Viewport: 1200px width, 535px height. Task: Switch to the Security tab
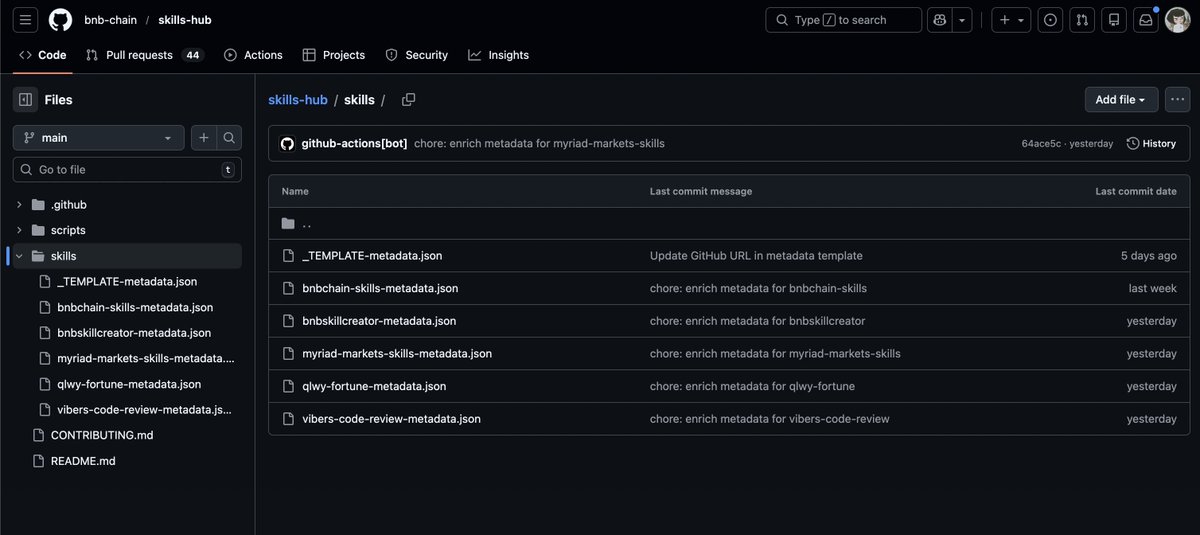click(417, 55)
